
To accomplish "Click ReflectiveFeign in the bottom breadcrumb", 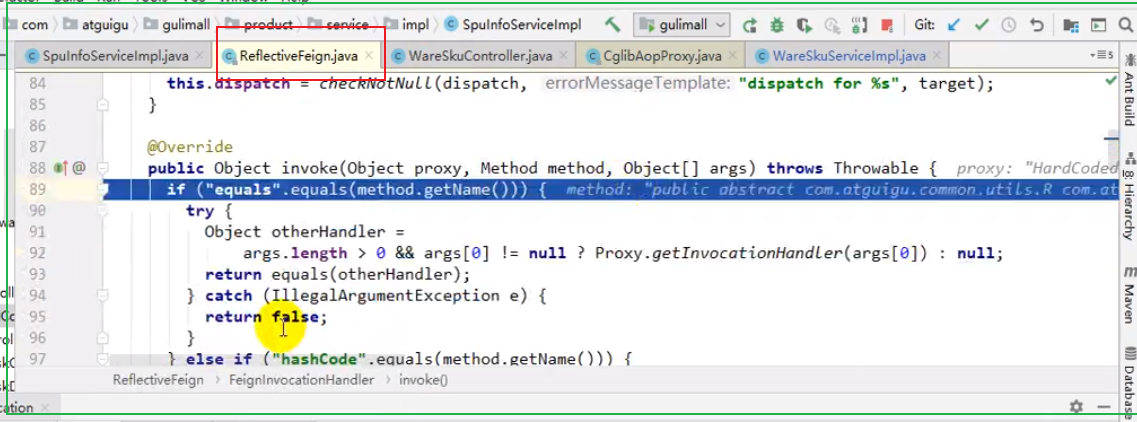I will click(158, 379).
